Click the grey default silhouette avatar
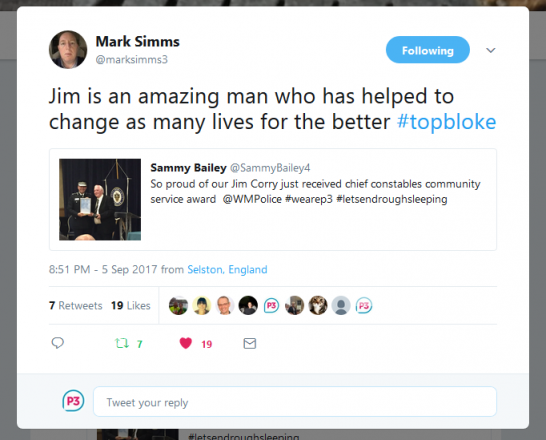Viewport: 546px width, 440px height. [x=341, y=305]
